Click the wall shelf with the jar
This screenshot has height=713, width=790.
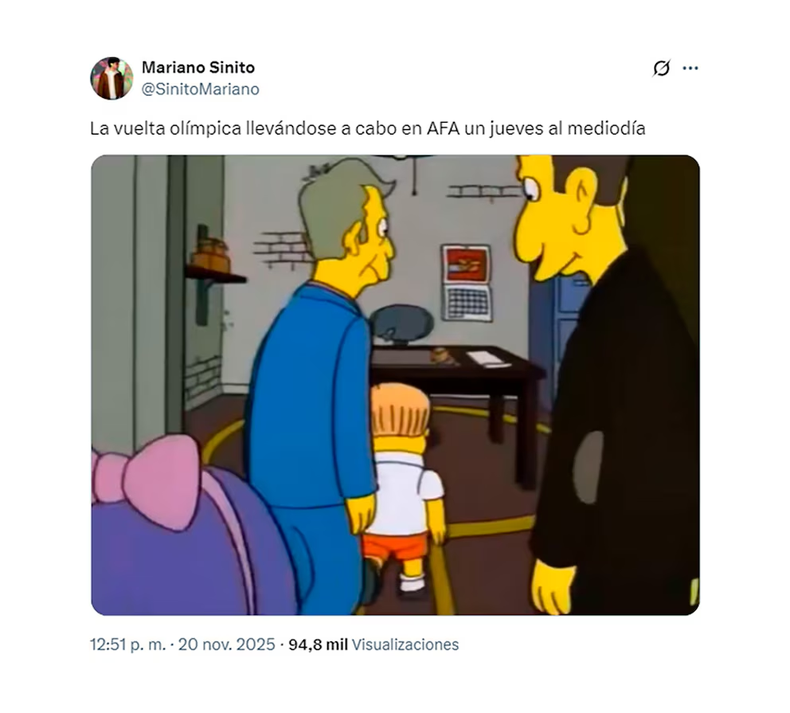pos(212,275)
